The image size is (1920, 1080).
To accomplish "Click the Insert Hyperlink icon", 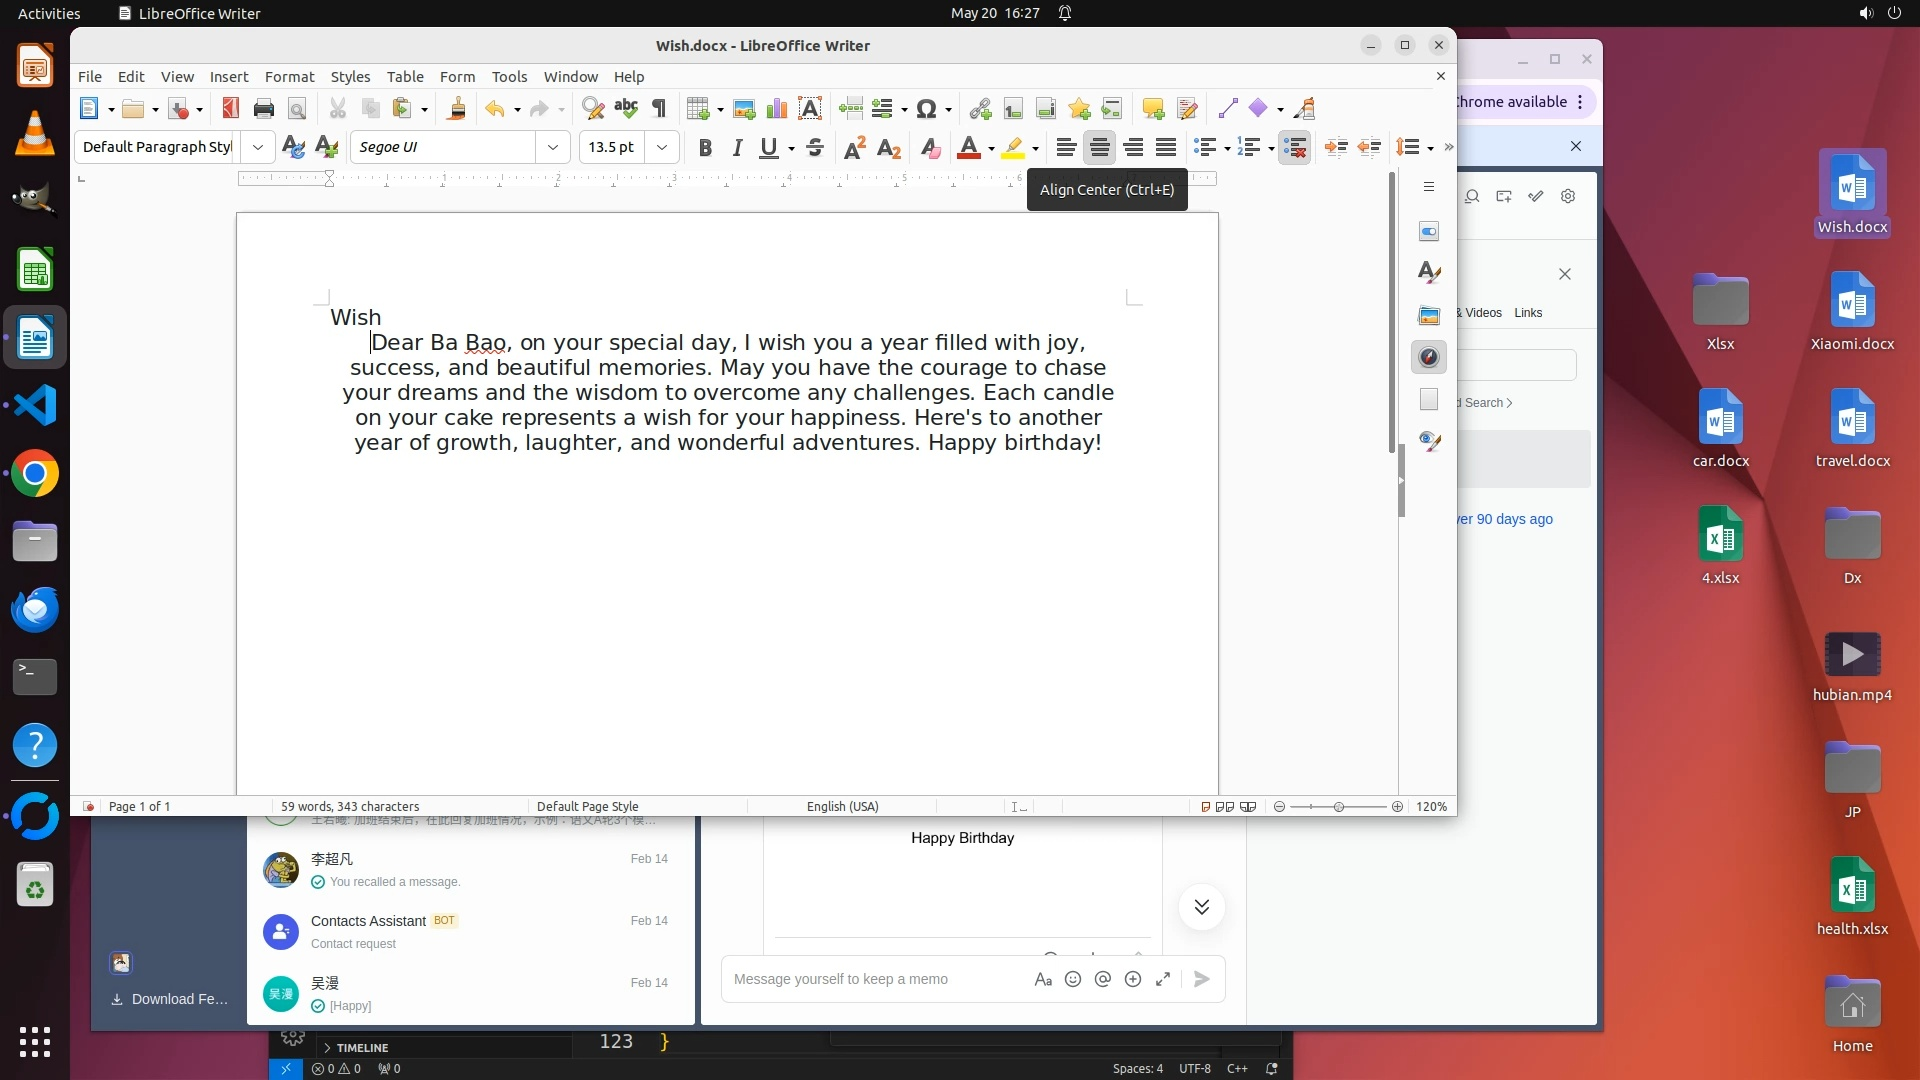I will tap(980, 109).
